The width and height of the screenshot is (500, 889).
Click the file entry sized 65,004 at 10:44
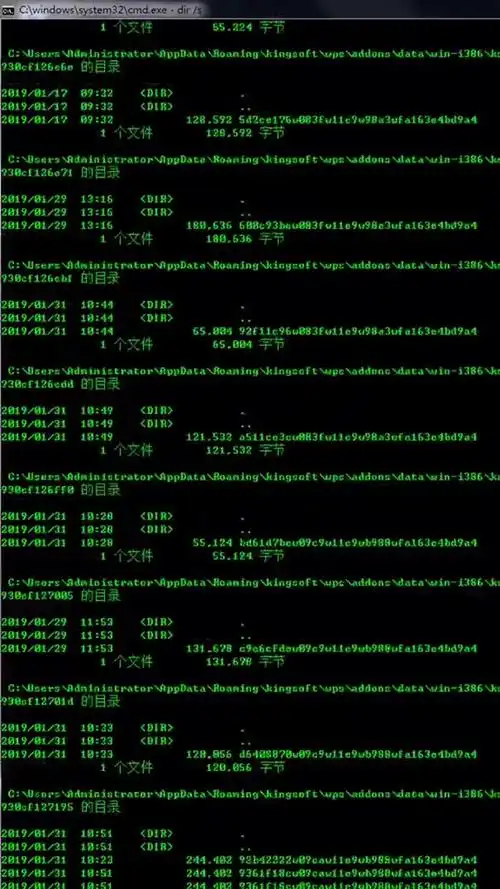tap(239, 331)
